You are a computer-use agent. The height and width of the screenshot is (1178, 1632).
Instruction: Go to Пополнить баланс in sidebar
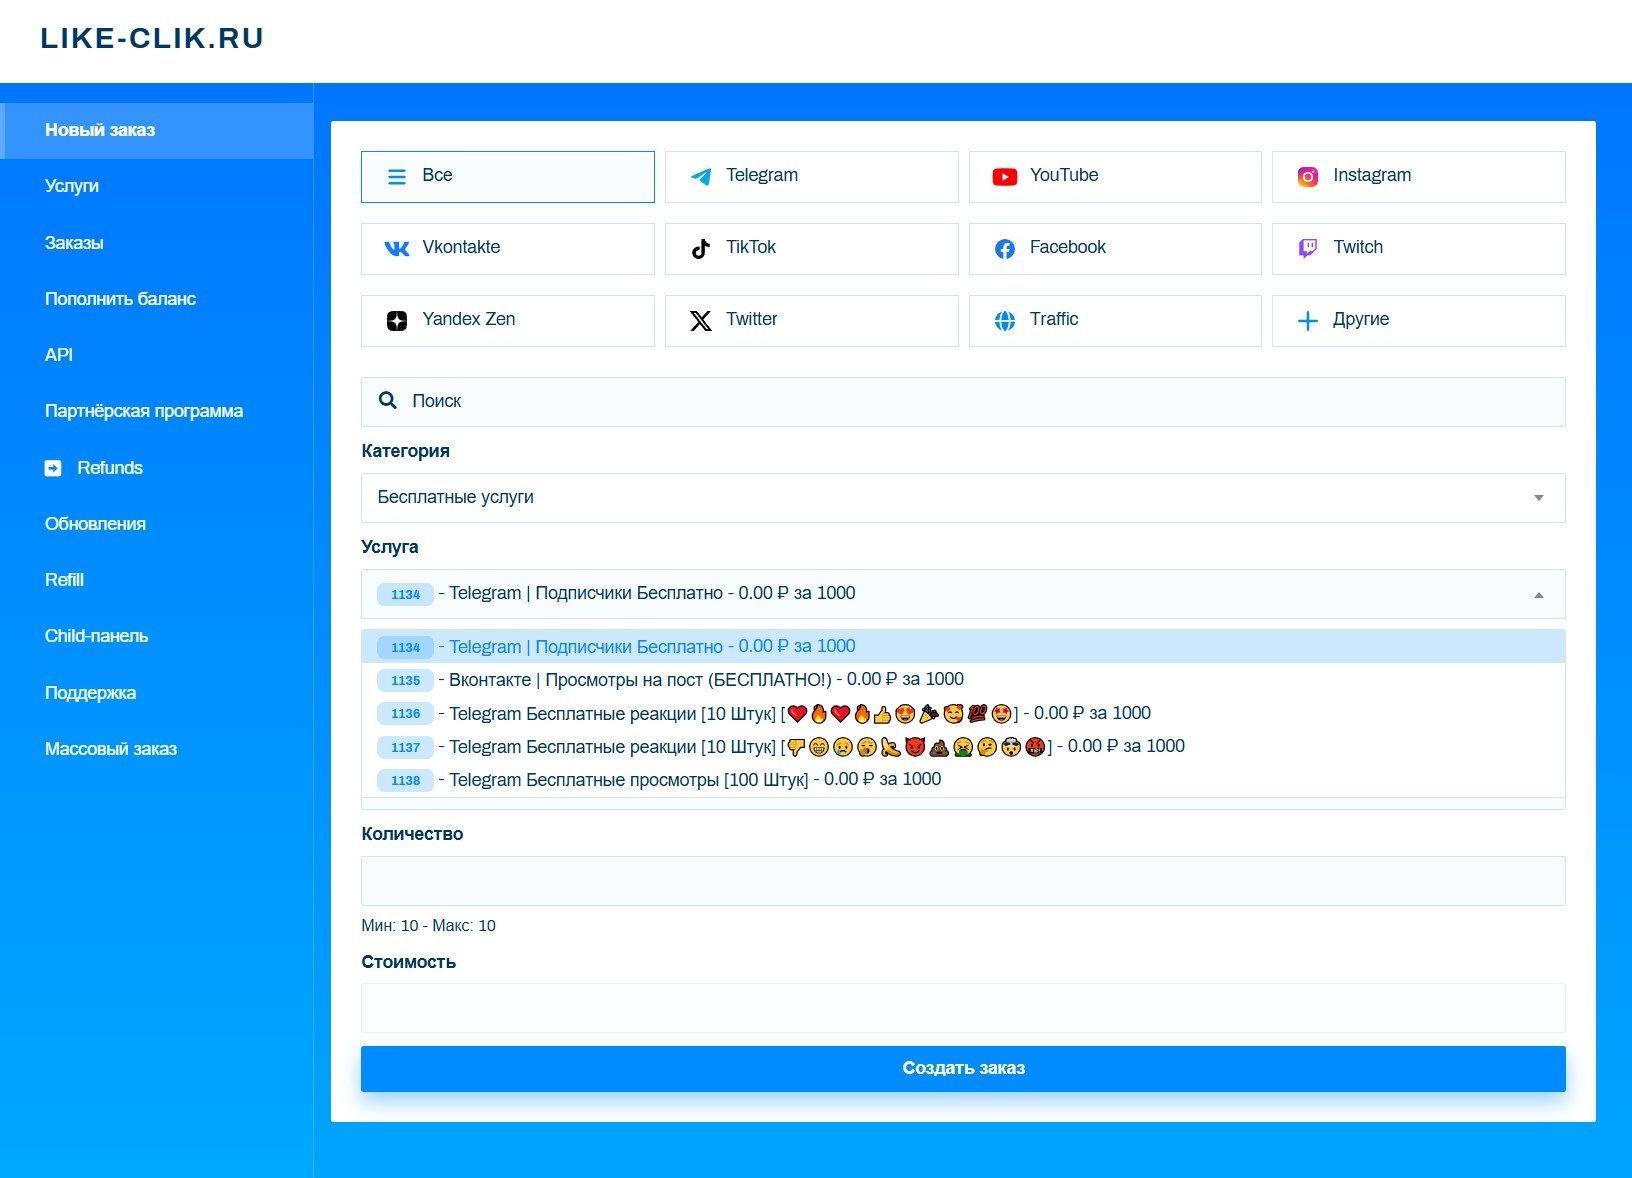coord(120,299)
